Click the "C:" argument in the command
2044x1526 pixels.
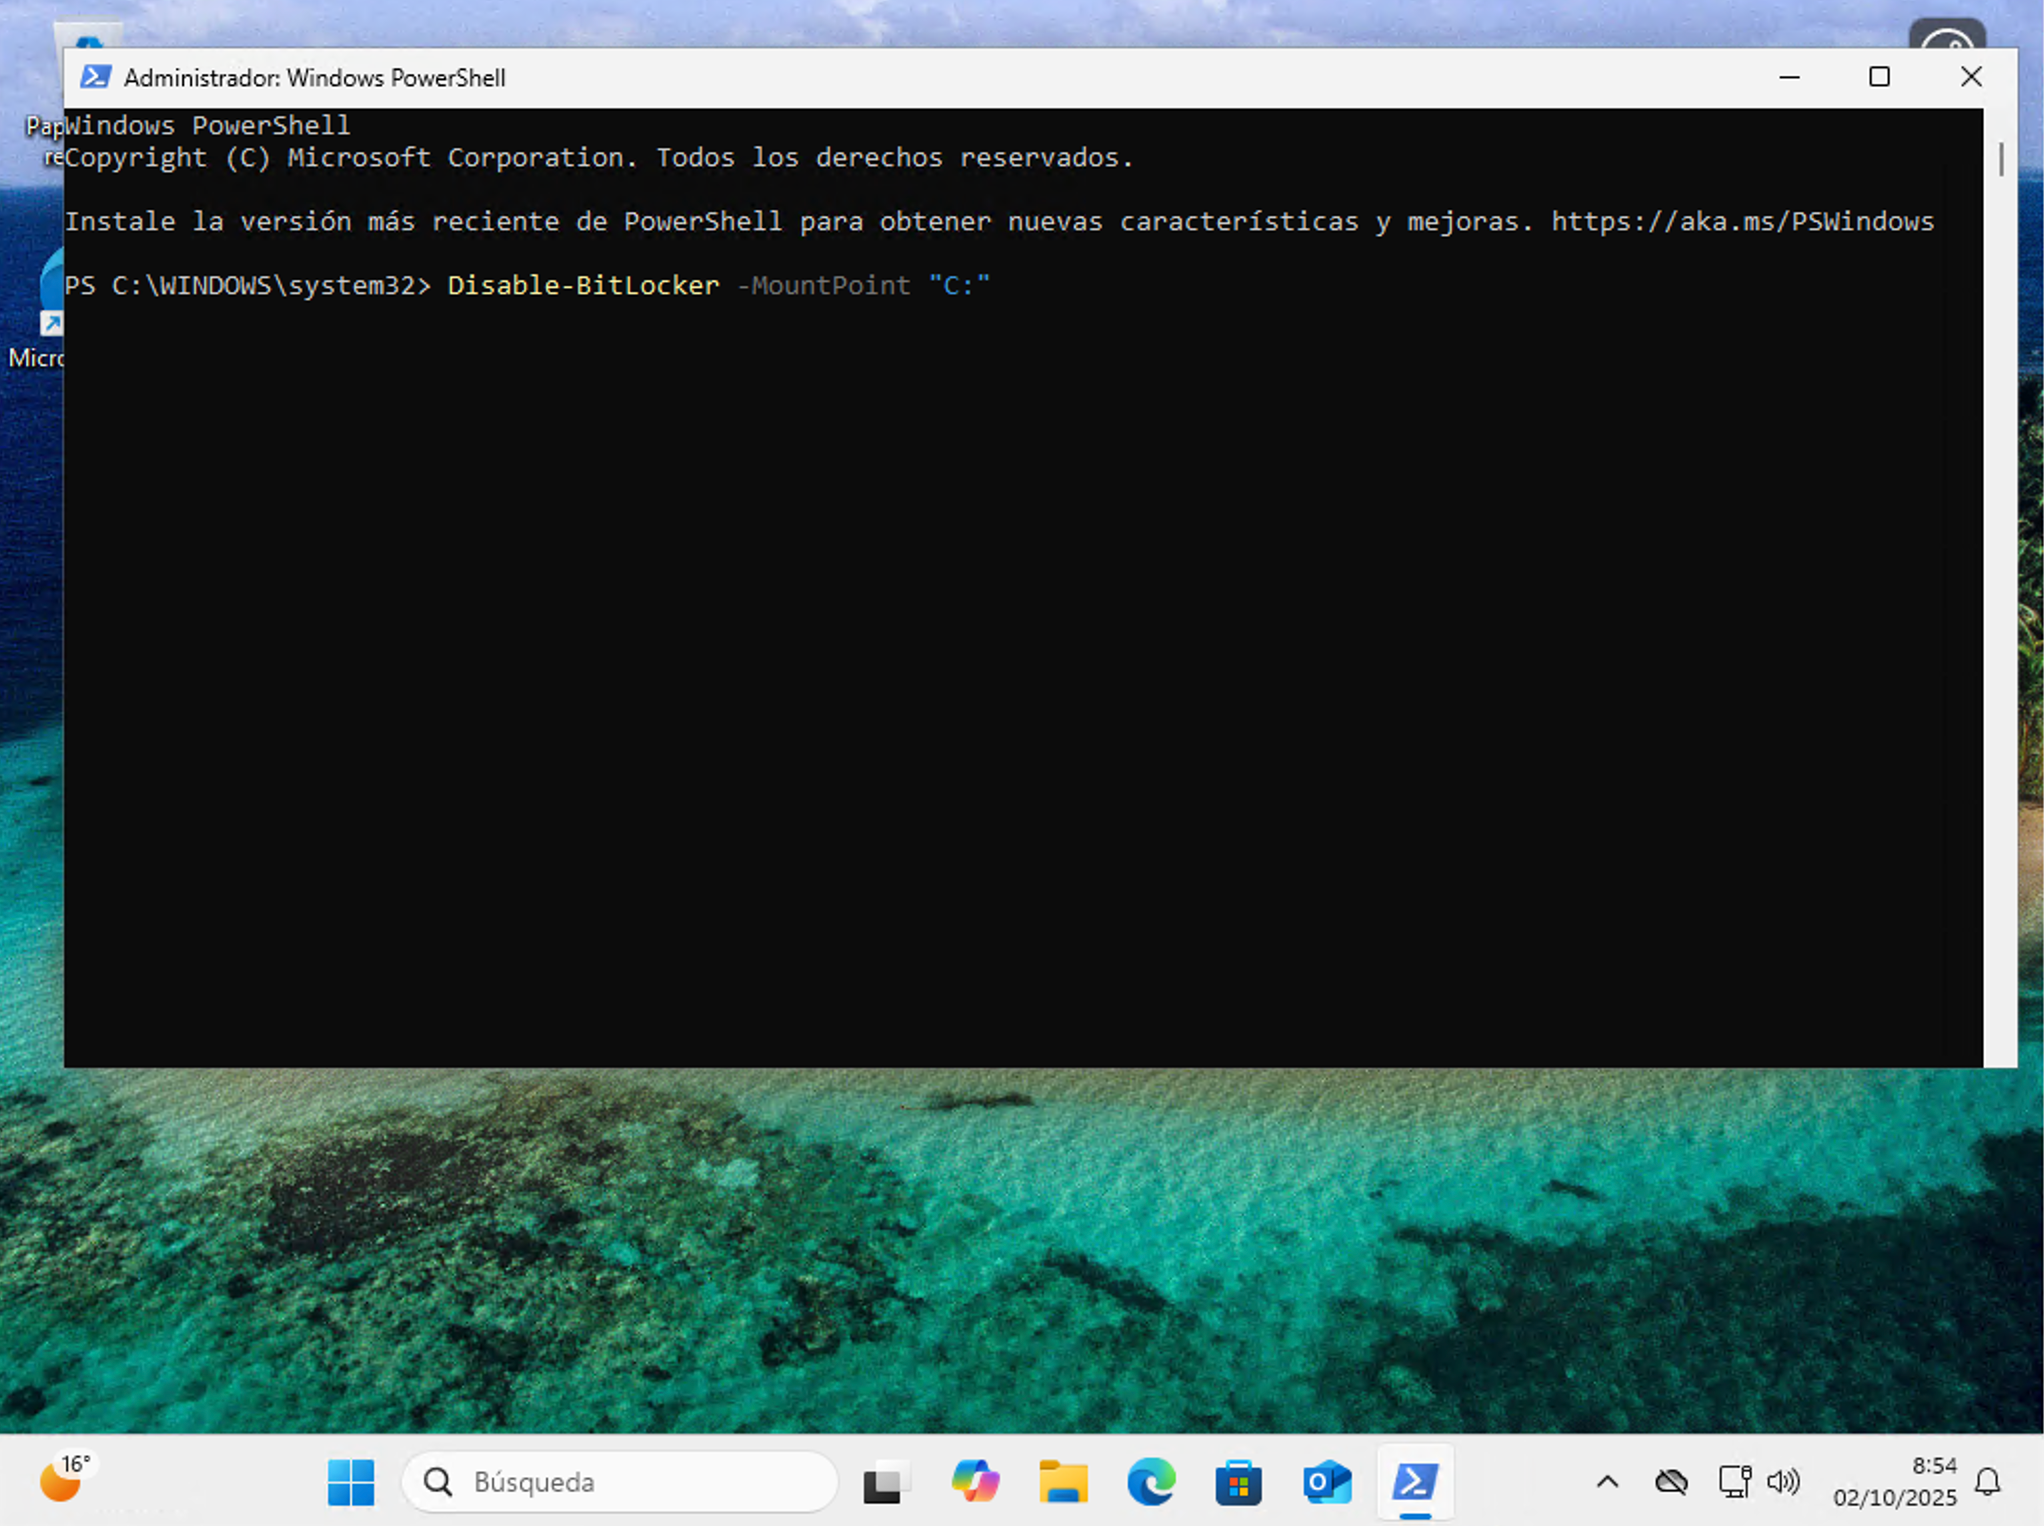point(959,285)
